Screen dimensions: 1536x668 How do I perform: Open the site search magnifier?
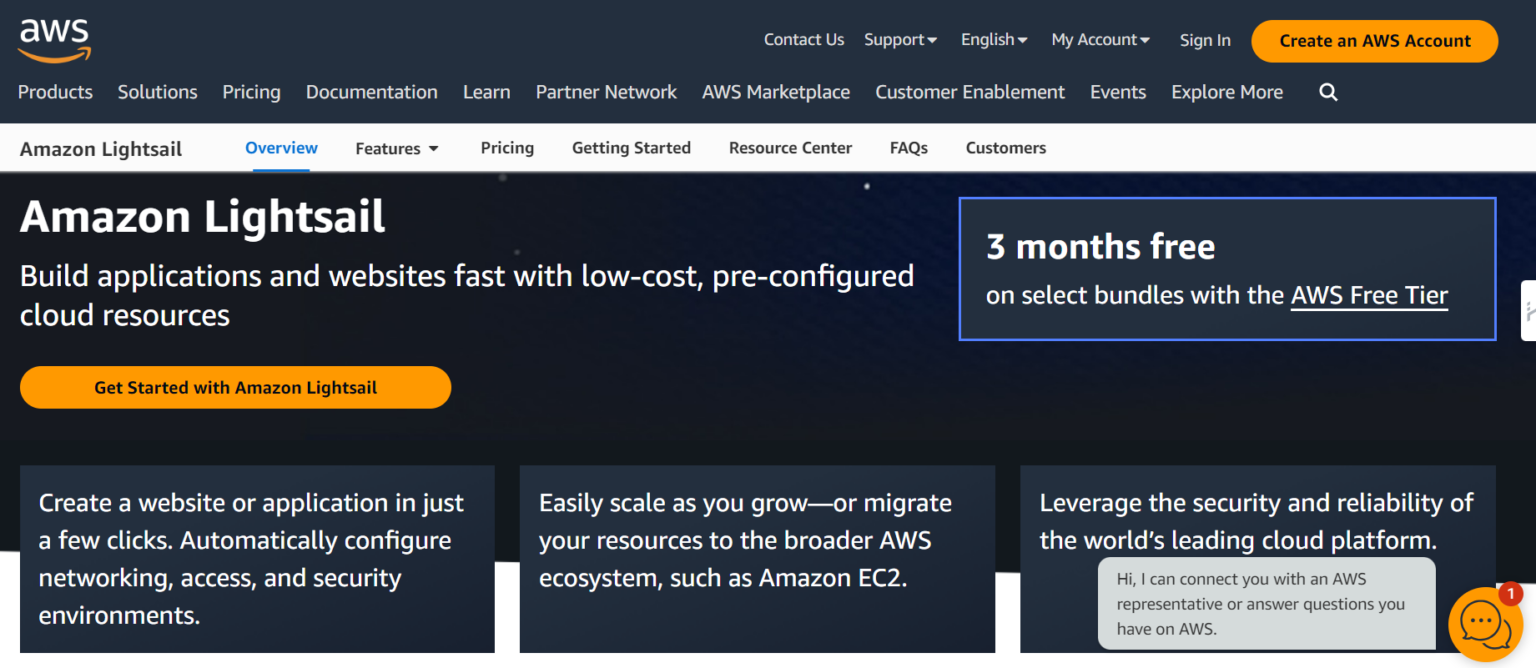point(1328,92)
